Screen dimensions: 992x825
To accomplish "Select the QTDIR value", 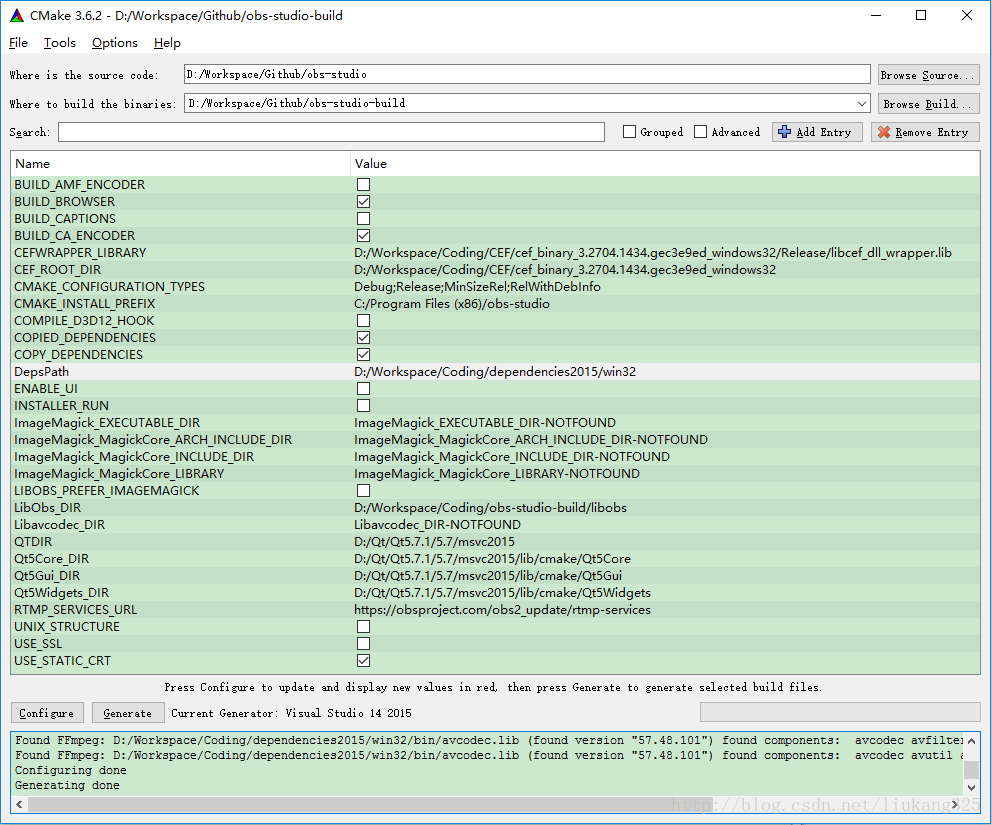I will (434, 542).
